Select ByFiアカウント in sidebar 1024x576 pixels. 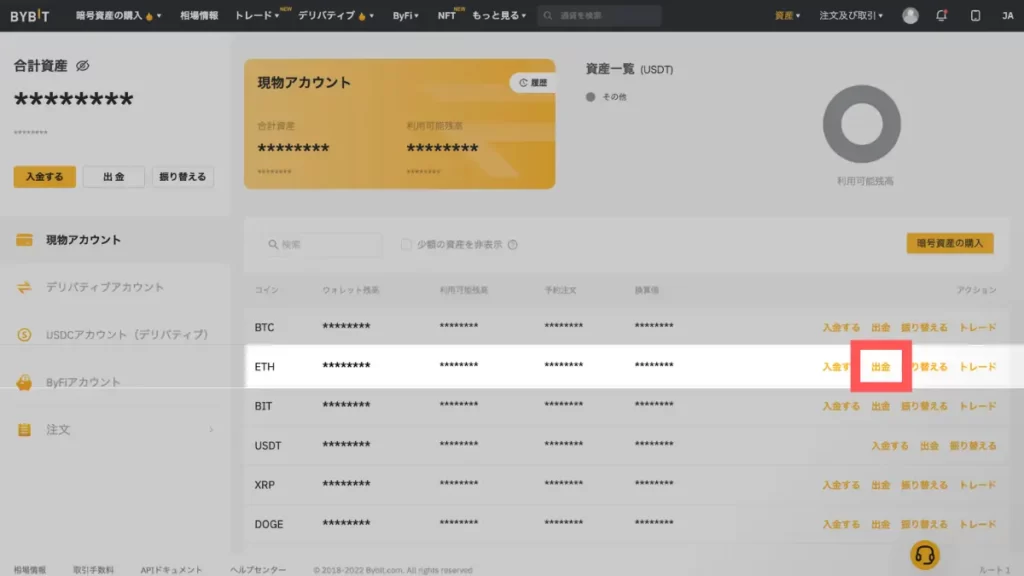[x=83, y=382]
